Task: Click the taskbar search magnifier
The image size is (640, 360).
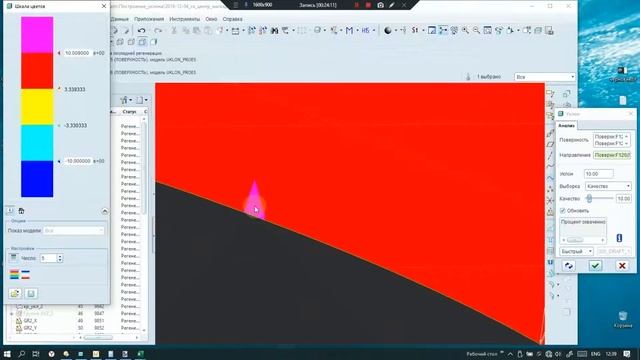Action: pyautogui.click(x=22, y=354)
